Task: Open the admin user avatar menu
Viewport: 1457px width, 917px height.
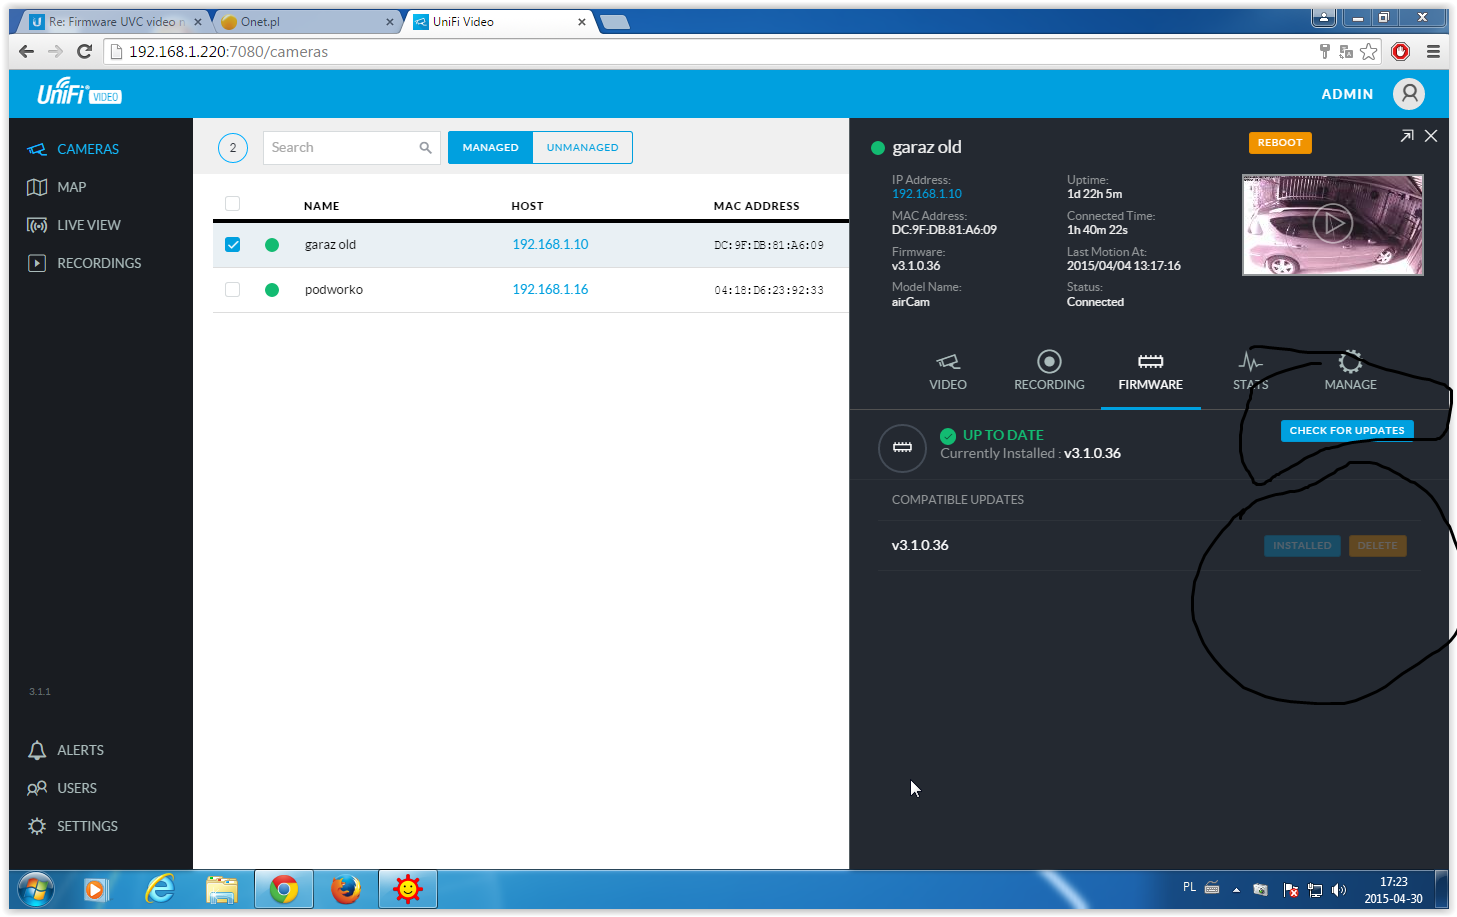Action: (x=1408, y=94)
